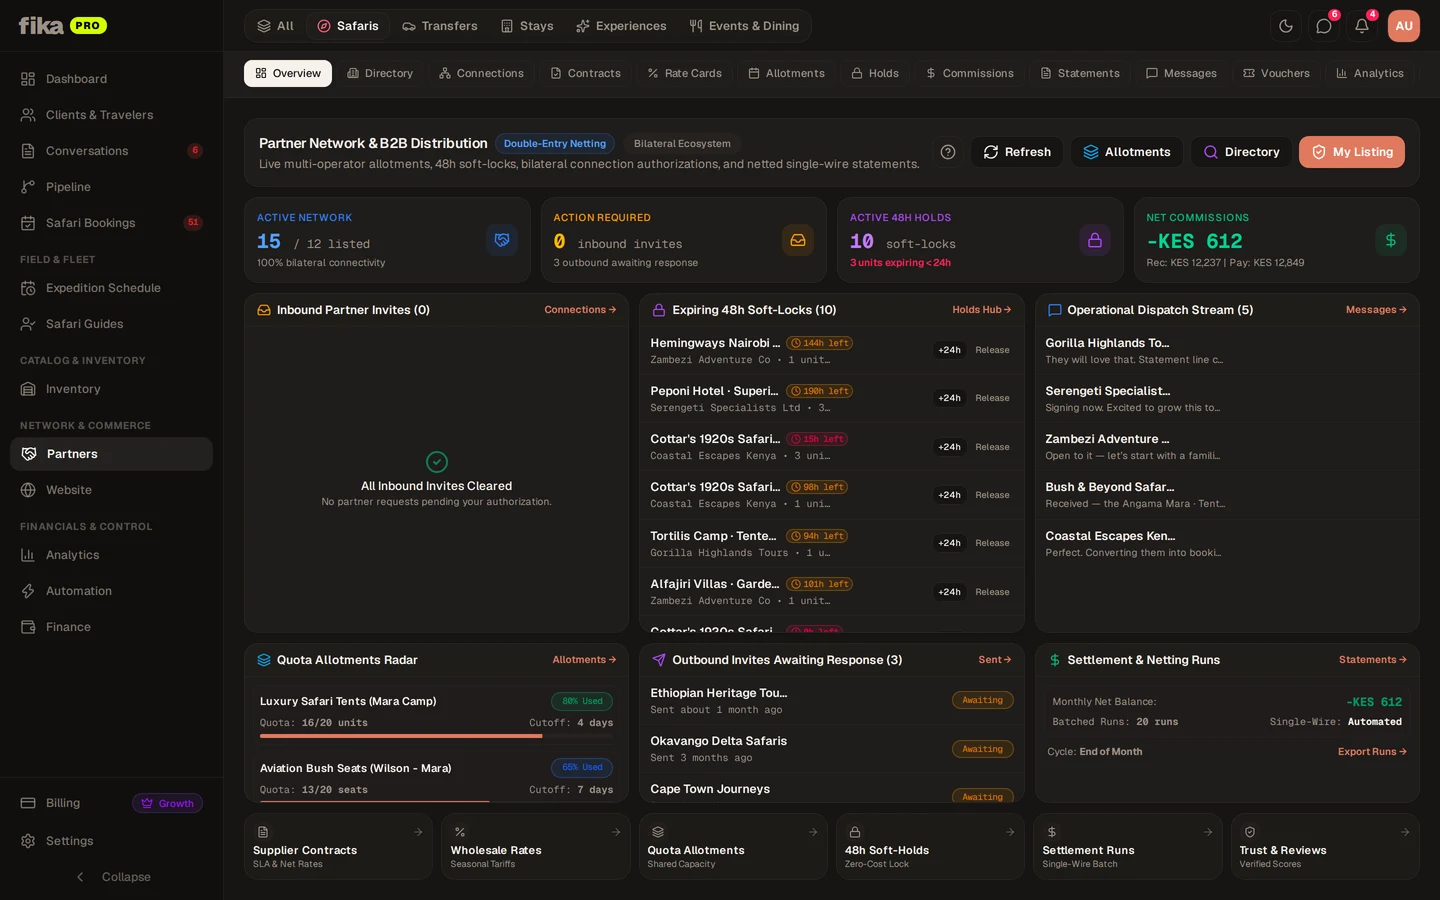Click the Action Required inbox icon
This screenshot has height=900, width=1440.
pos(798,240)
